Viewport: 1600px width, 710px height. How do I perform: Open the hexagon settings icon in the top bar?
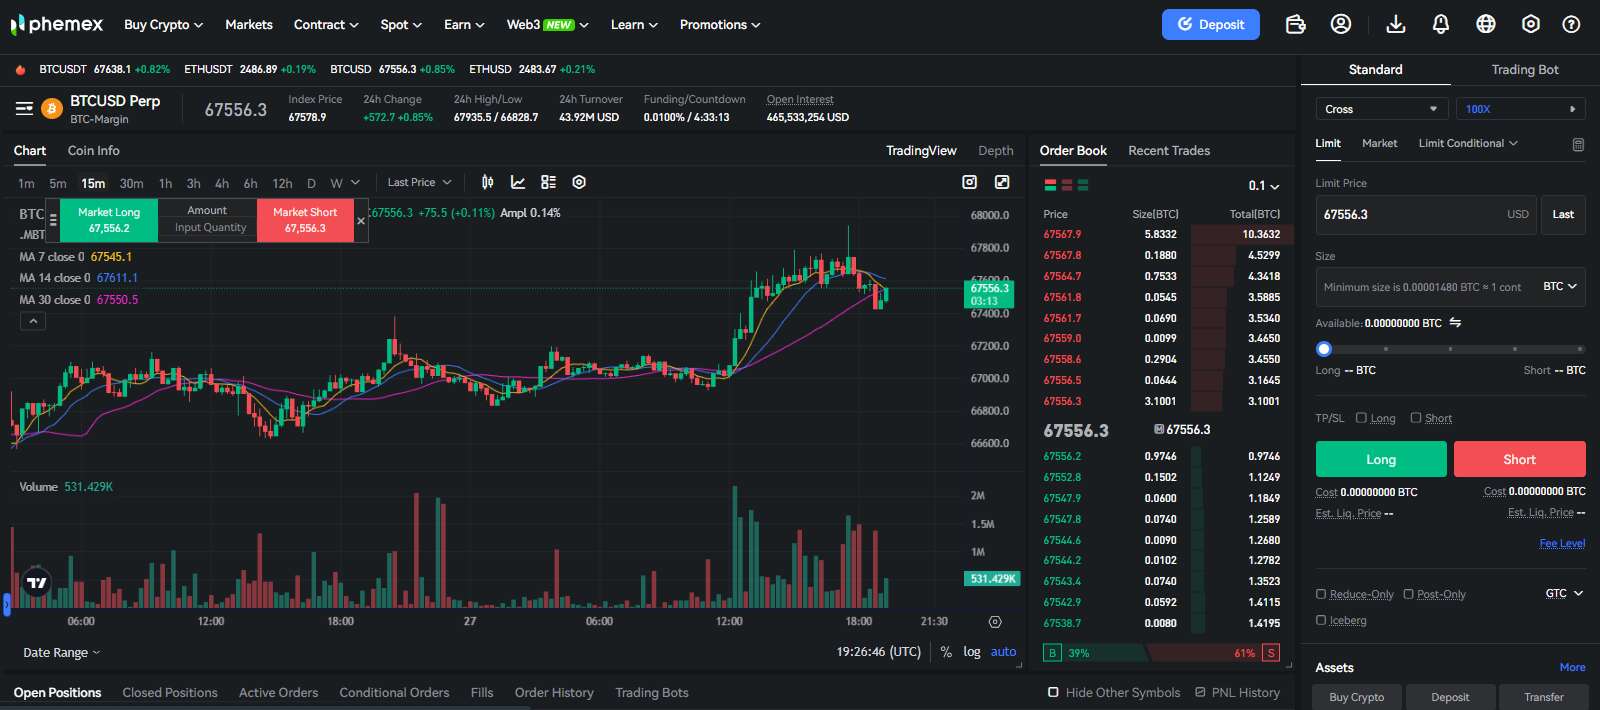(1531, 24)
